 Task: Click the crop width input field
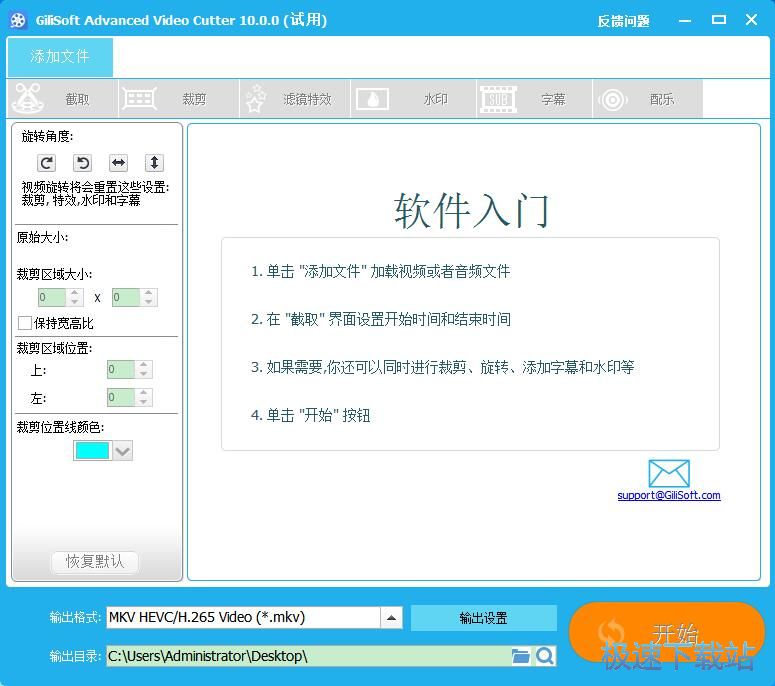pyautogui.click(x=52, y=298)
